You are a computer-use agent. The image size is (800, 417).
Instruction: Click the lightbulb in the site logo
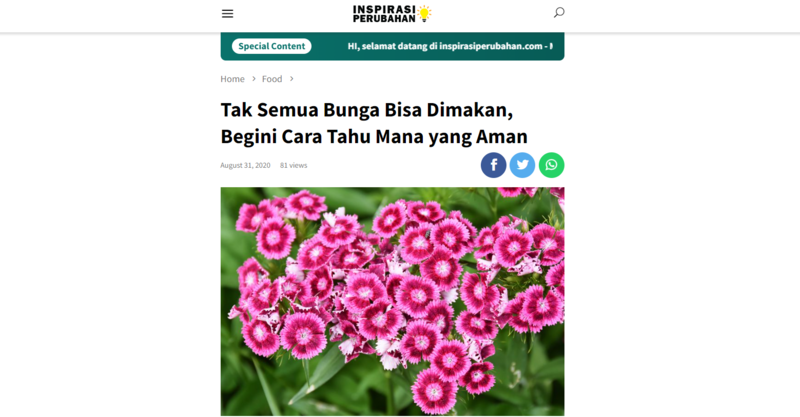(424, 13)
